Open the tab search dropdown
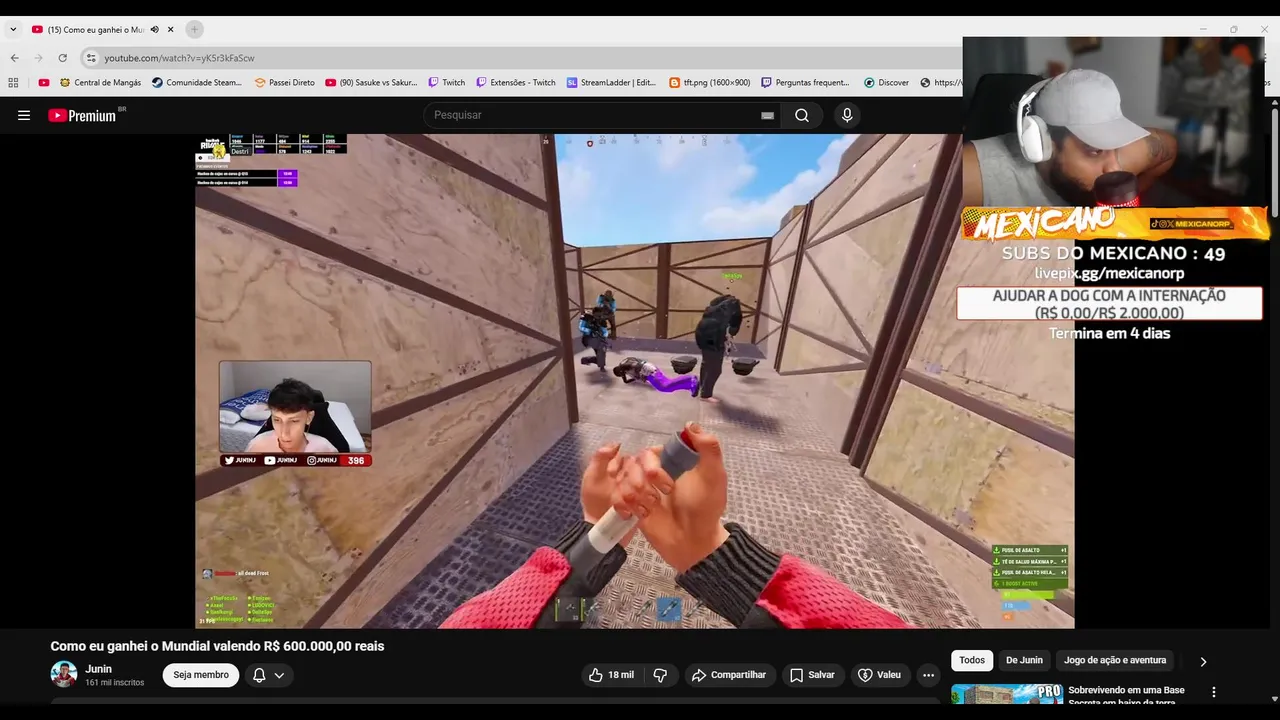The image size is (1280, 720). (13, 30)
